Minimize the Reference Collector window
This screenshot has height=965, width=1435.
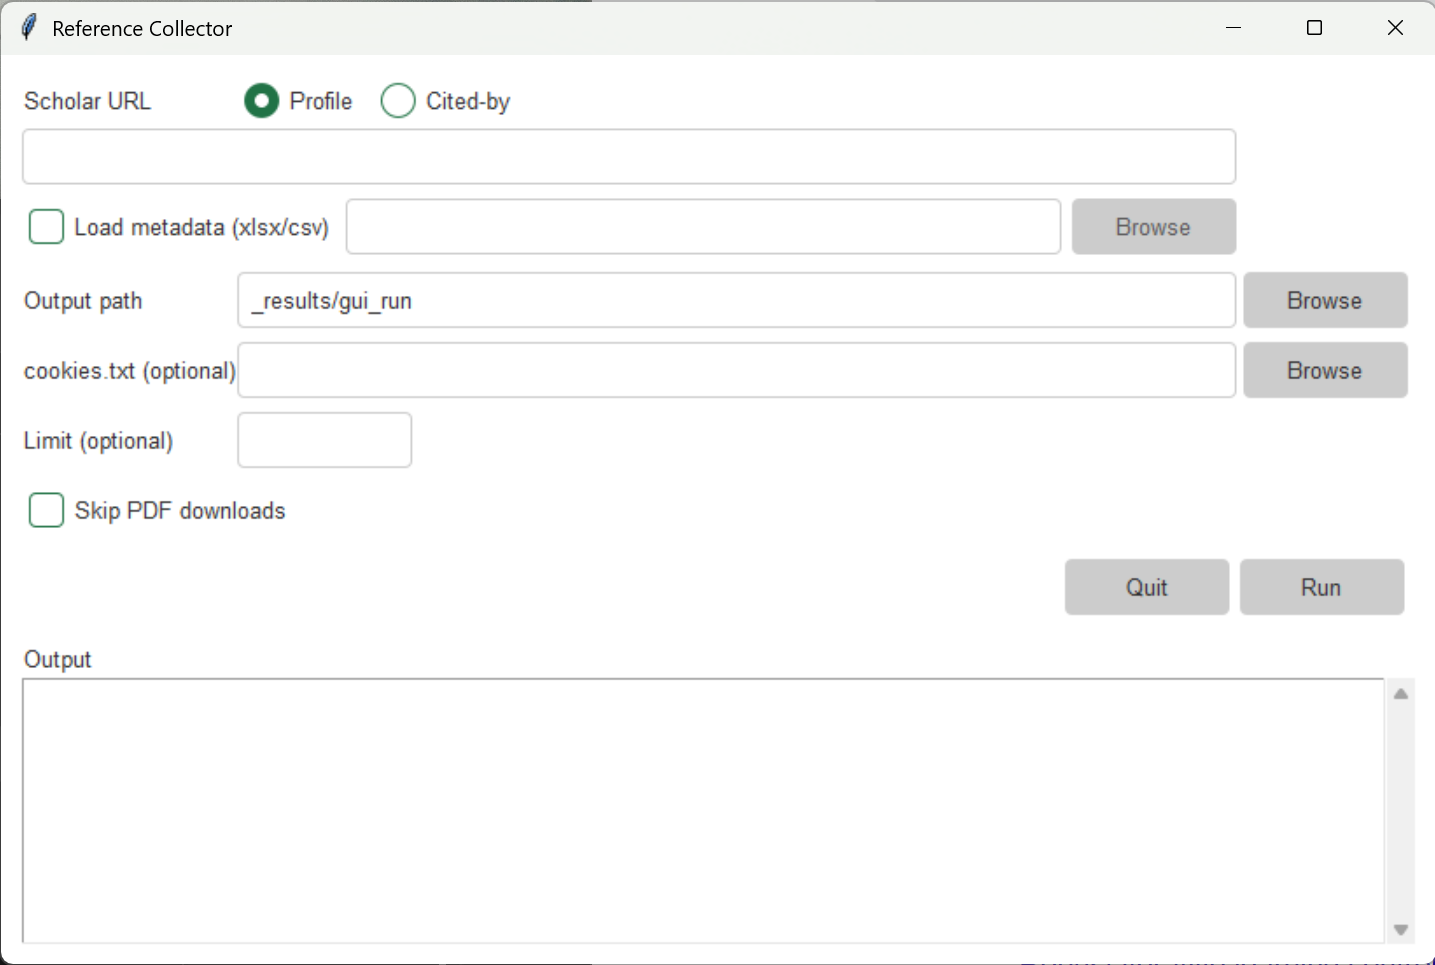1233,27
